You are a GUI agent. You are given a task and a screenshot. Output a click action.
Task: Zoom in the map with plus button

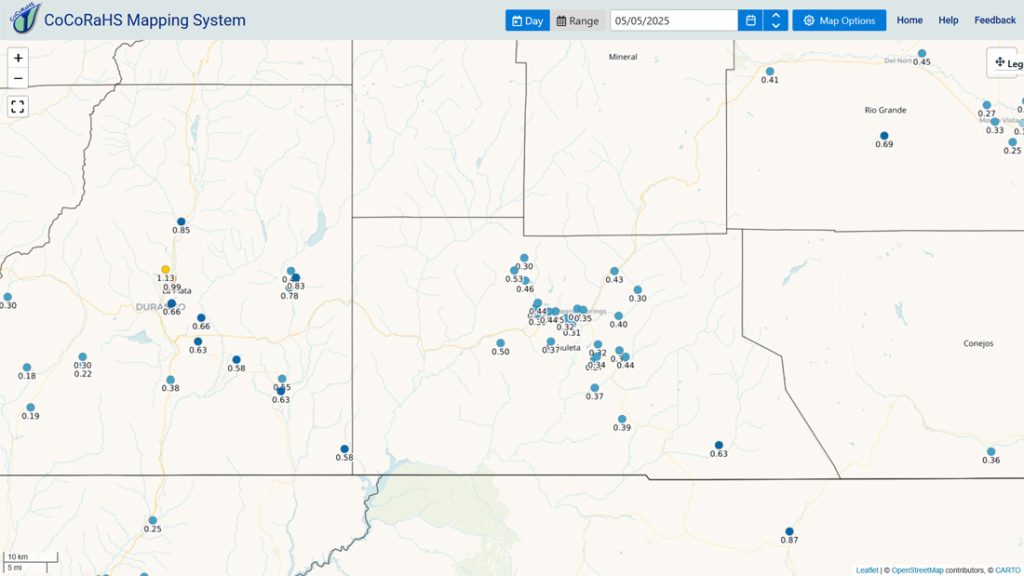pos(18,58)
